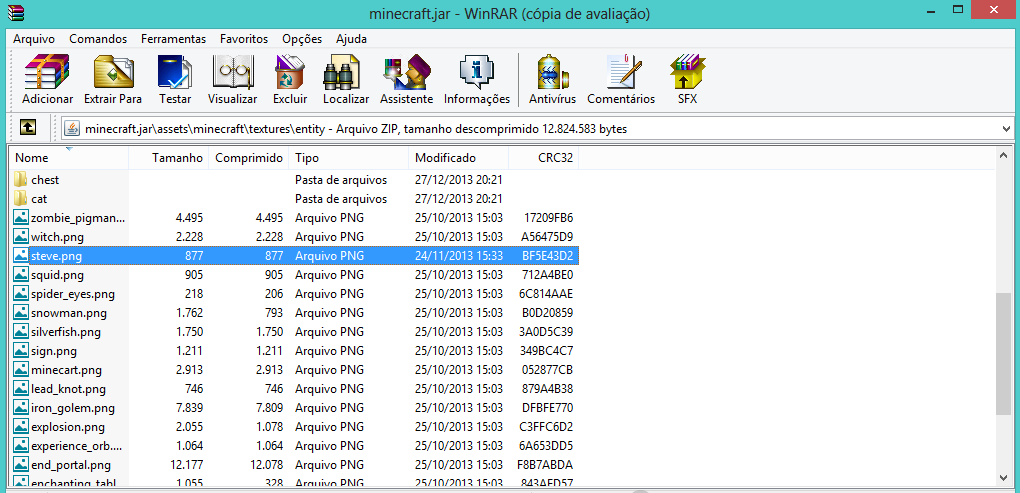Screen dimensions: 1020x493
Task: Open the Opções menu
Action: coord(302,39)
